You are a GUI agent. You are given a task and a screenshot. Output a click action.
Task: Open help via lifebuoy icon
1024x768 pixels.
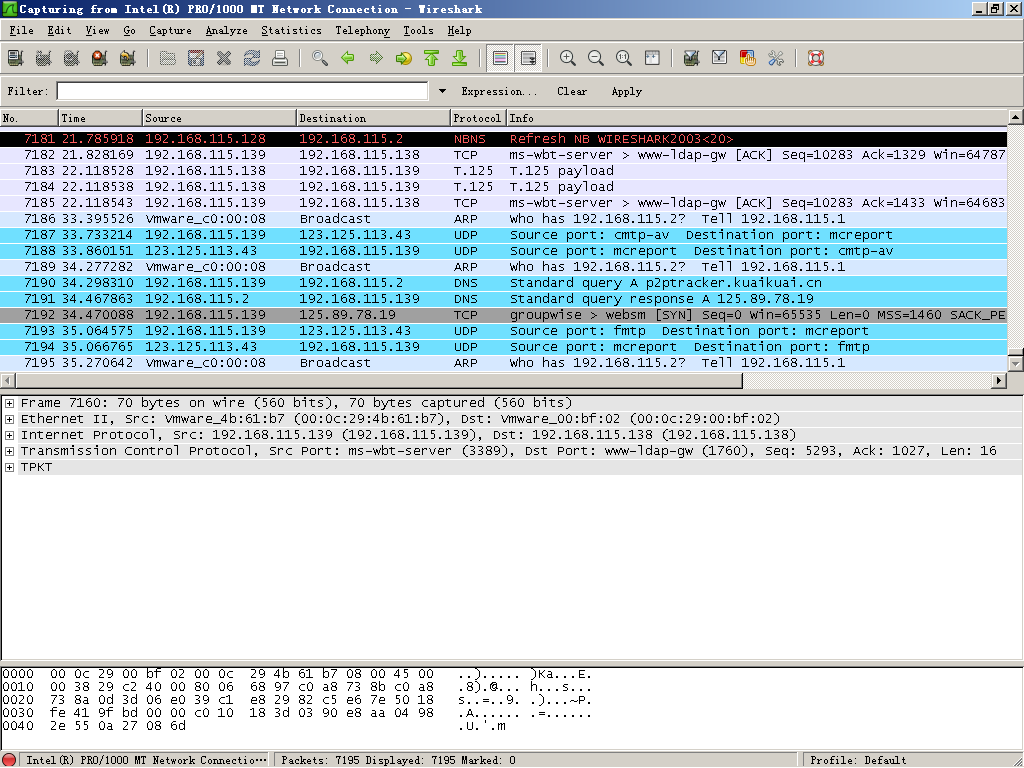tap(816, 58)
